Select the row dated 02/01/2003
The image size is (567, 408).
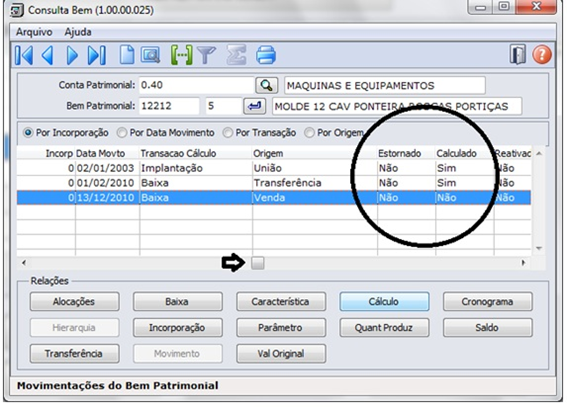(274, 168)
